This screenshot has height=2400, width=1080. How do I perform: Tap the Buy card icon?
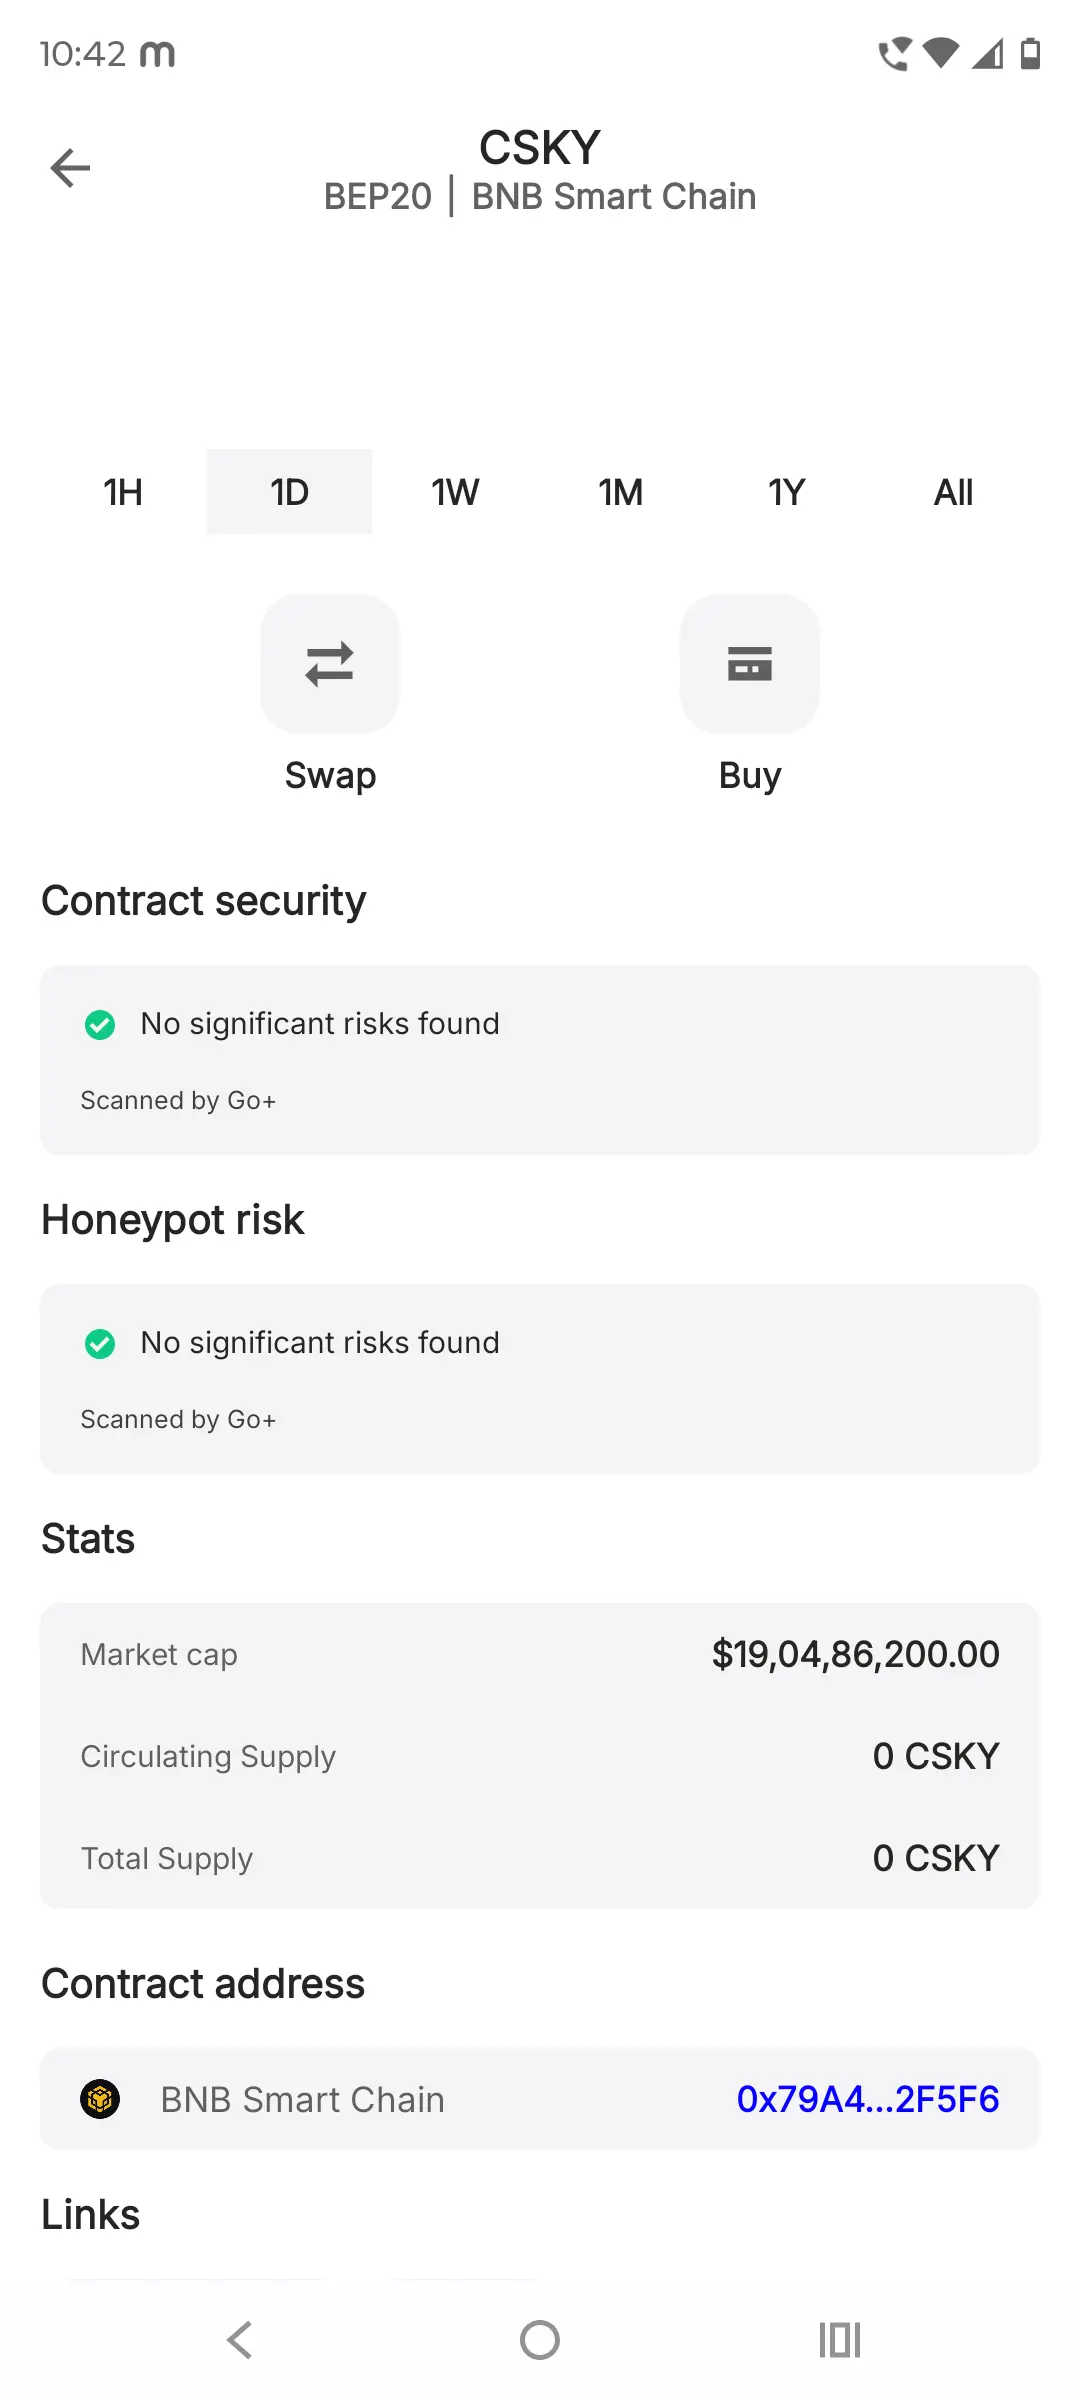click(750, 664)
